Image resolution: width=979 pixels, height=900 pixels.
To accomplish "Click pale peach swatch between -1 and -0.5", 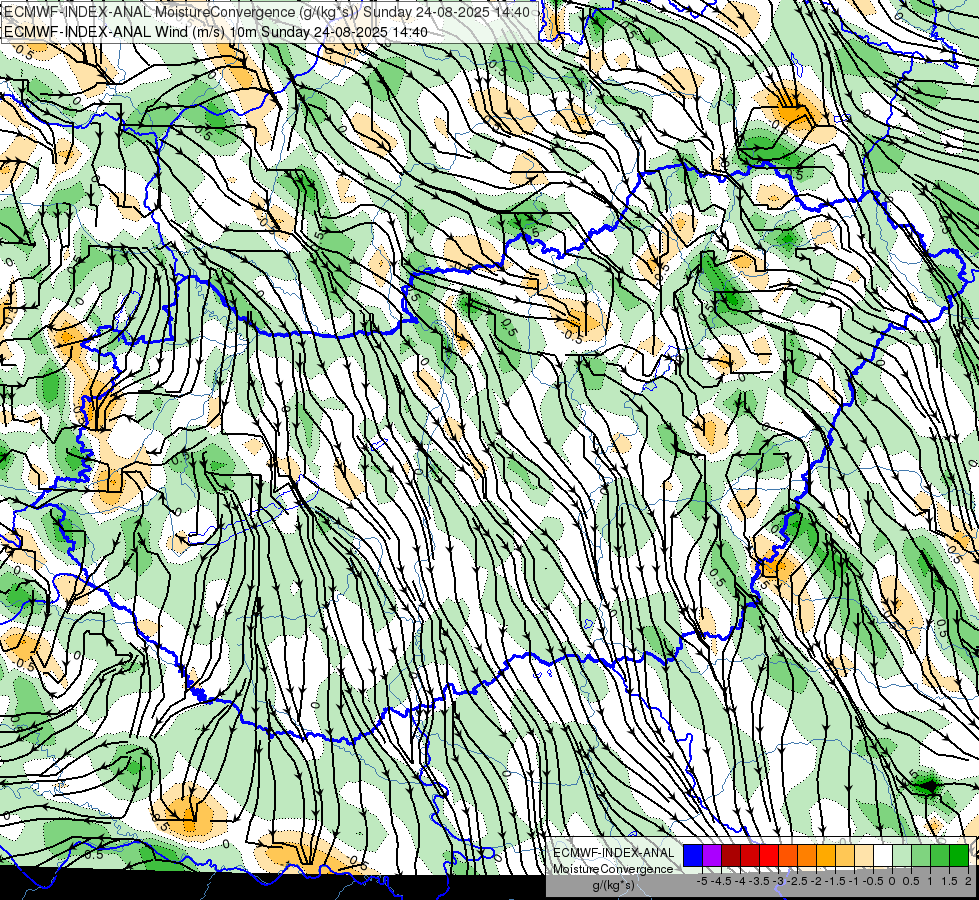I will [x=864, y=856].
